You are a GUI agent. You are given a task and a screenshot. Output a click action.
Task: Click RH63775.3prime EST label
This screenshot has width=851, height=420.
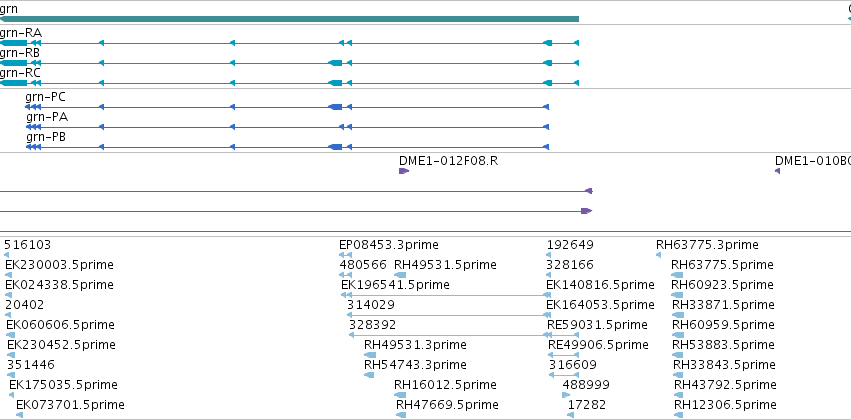coord(707,245)
